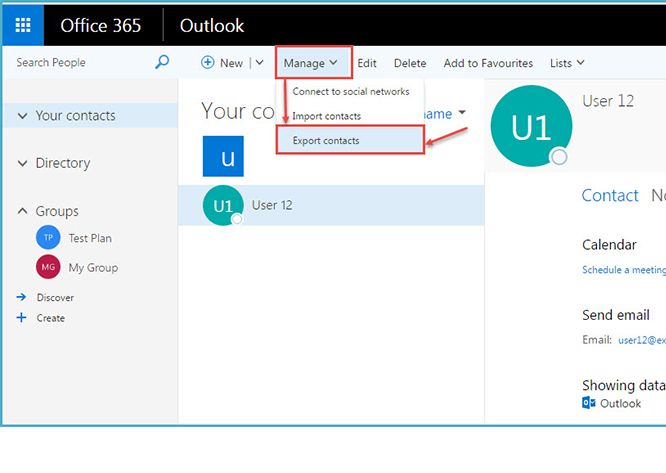Screen dimensions: 666x473
Task: Click the Office 365 title
Action: [101, 26]
